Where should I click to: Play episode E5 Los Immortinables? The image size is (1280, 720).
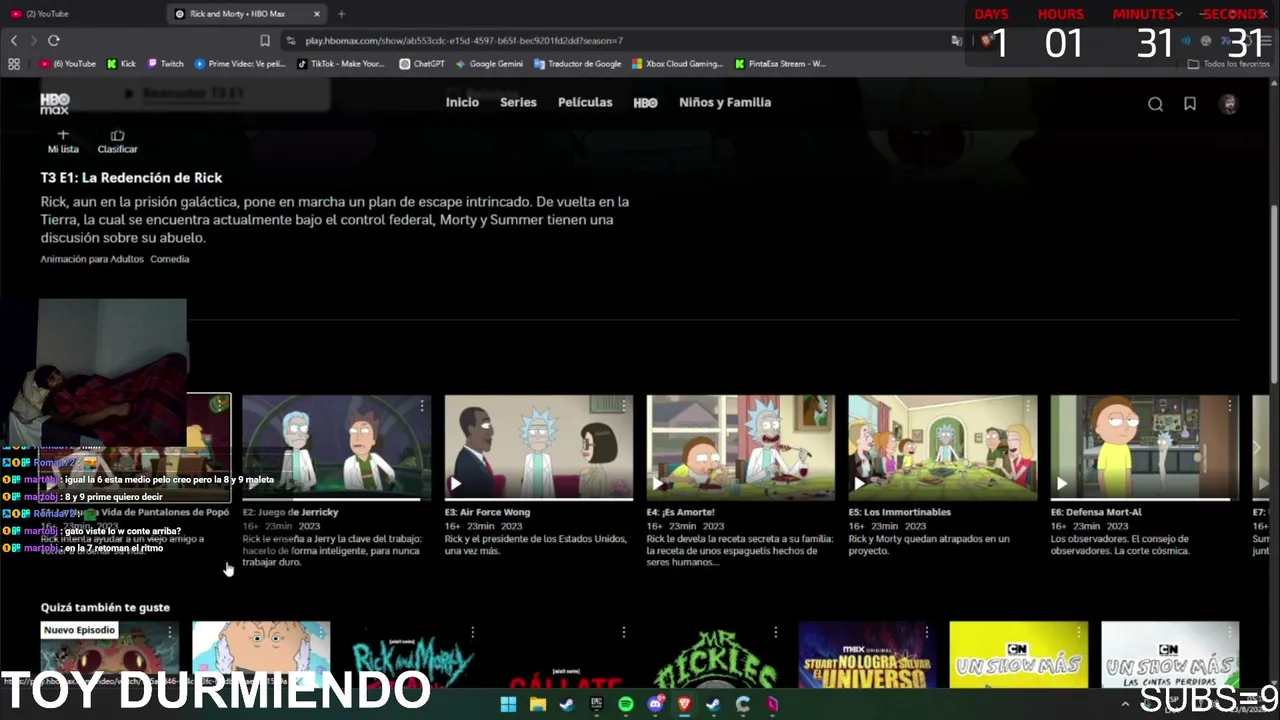859,484
